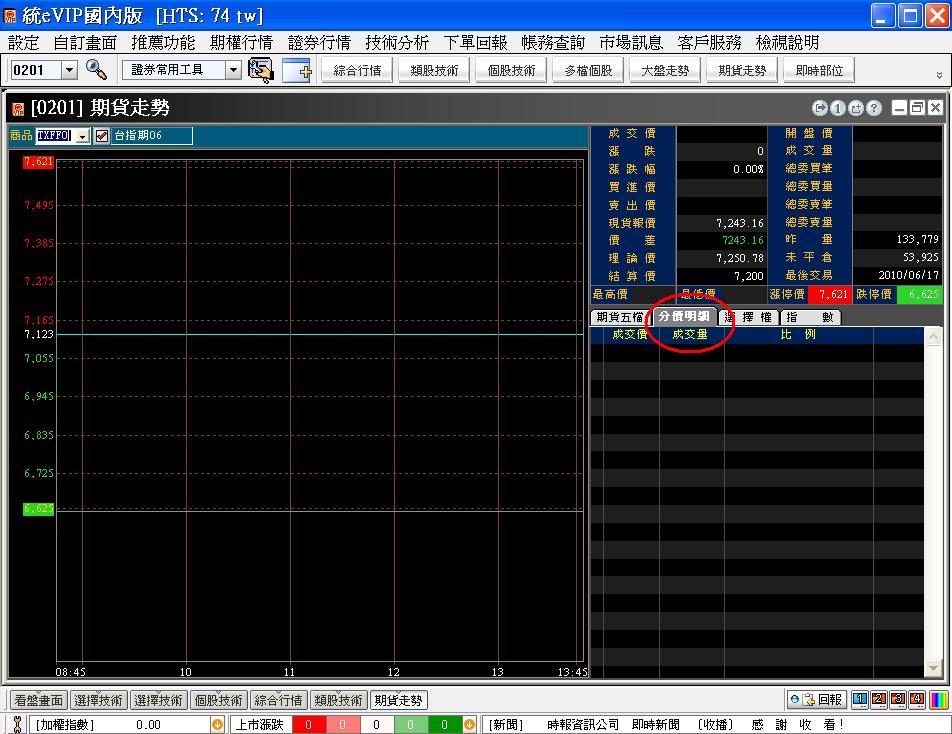Open the rainbow color palette icon
Screen dimensions: 952x734
coord(939,699)
